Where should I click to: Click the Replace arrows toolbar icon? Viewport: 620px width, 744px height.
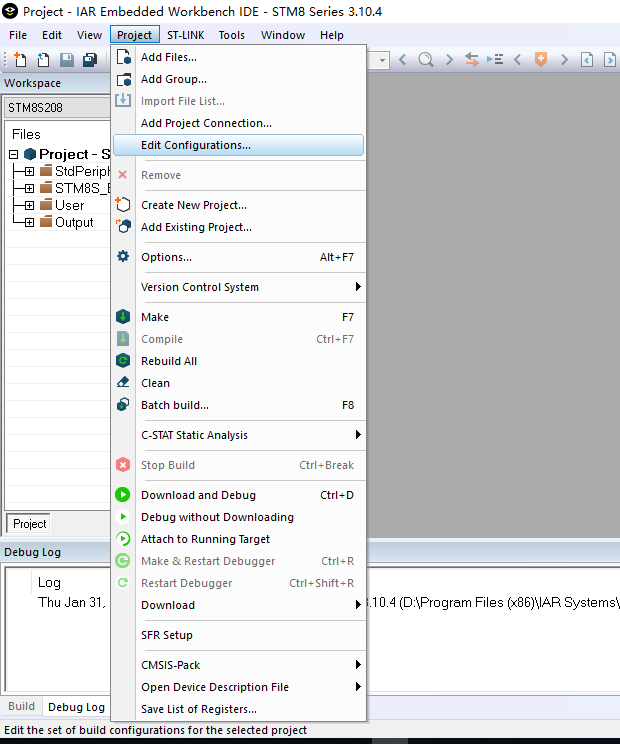coord(472,60)
